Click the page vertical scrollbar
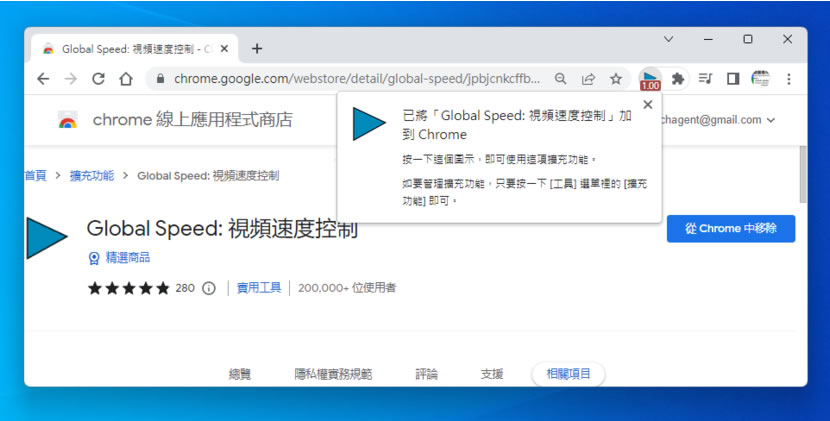The height and width of the screenshot is (421, 830). [x=802, y=175]
